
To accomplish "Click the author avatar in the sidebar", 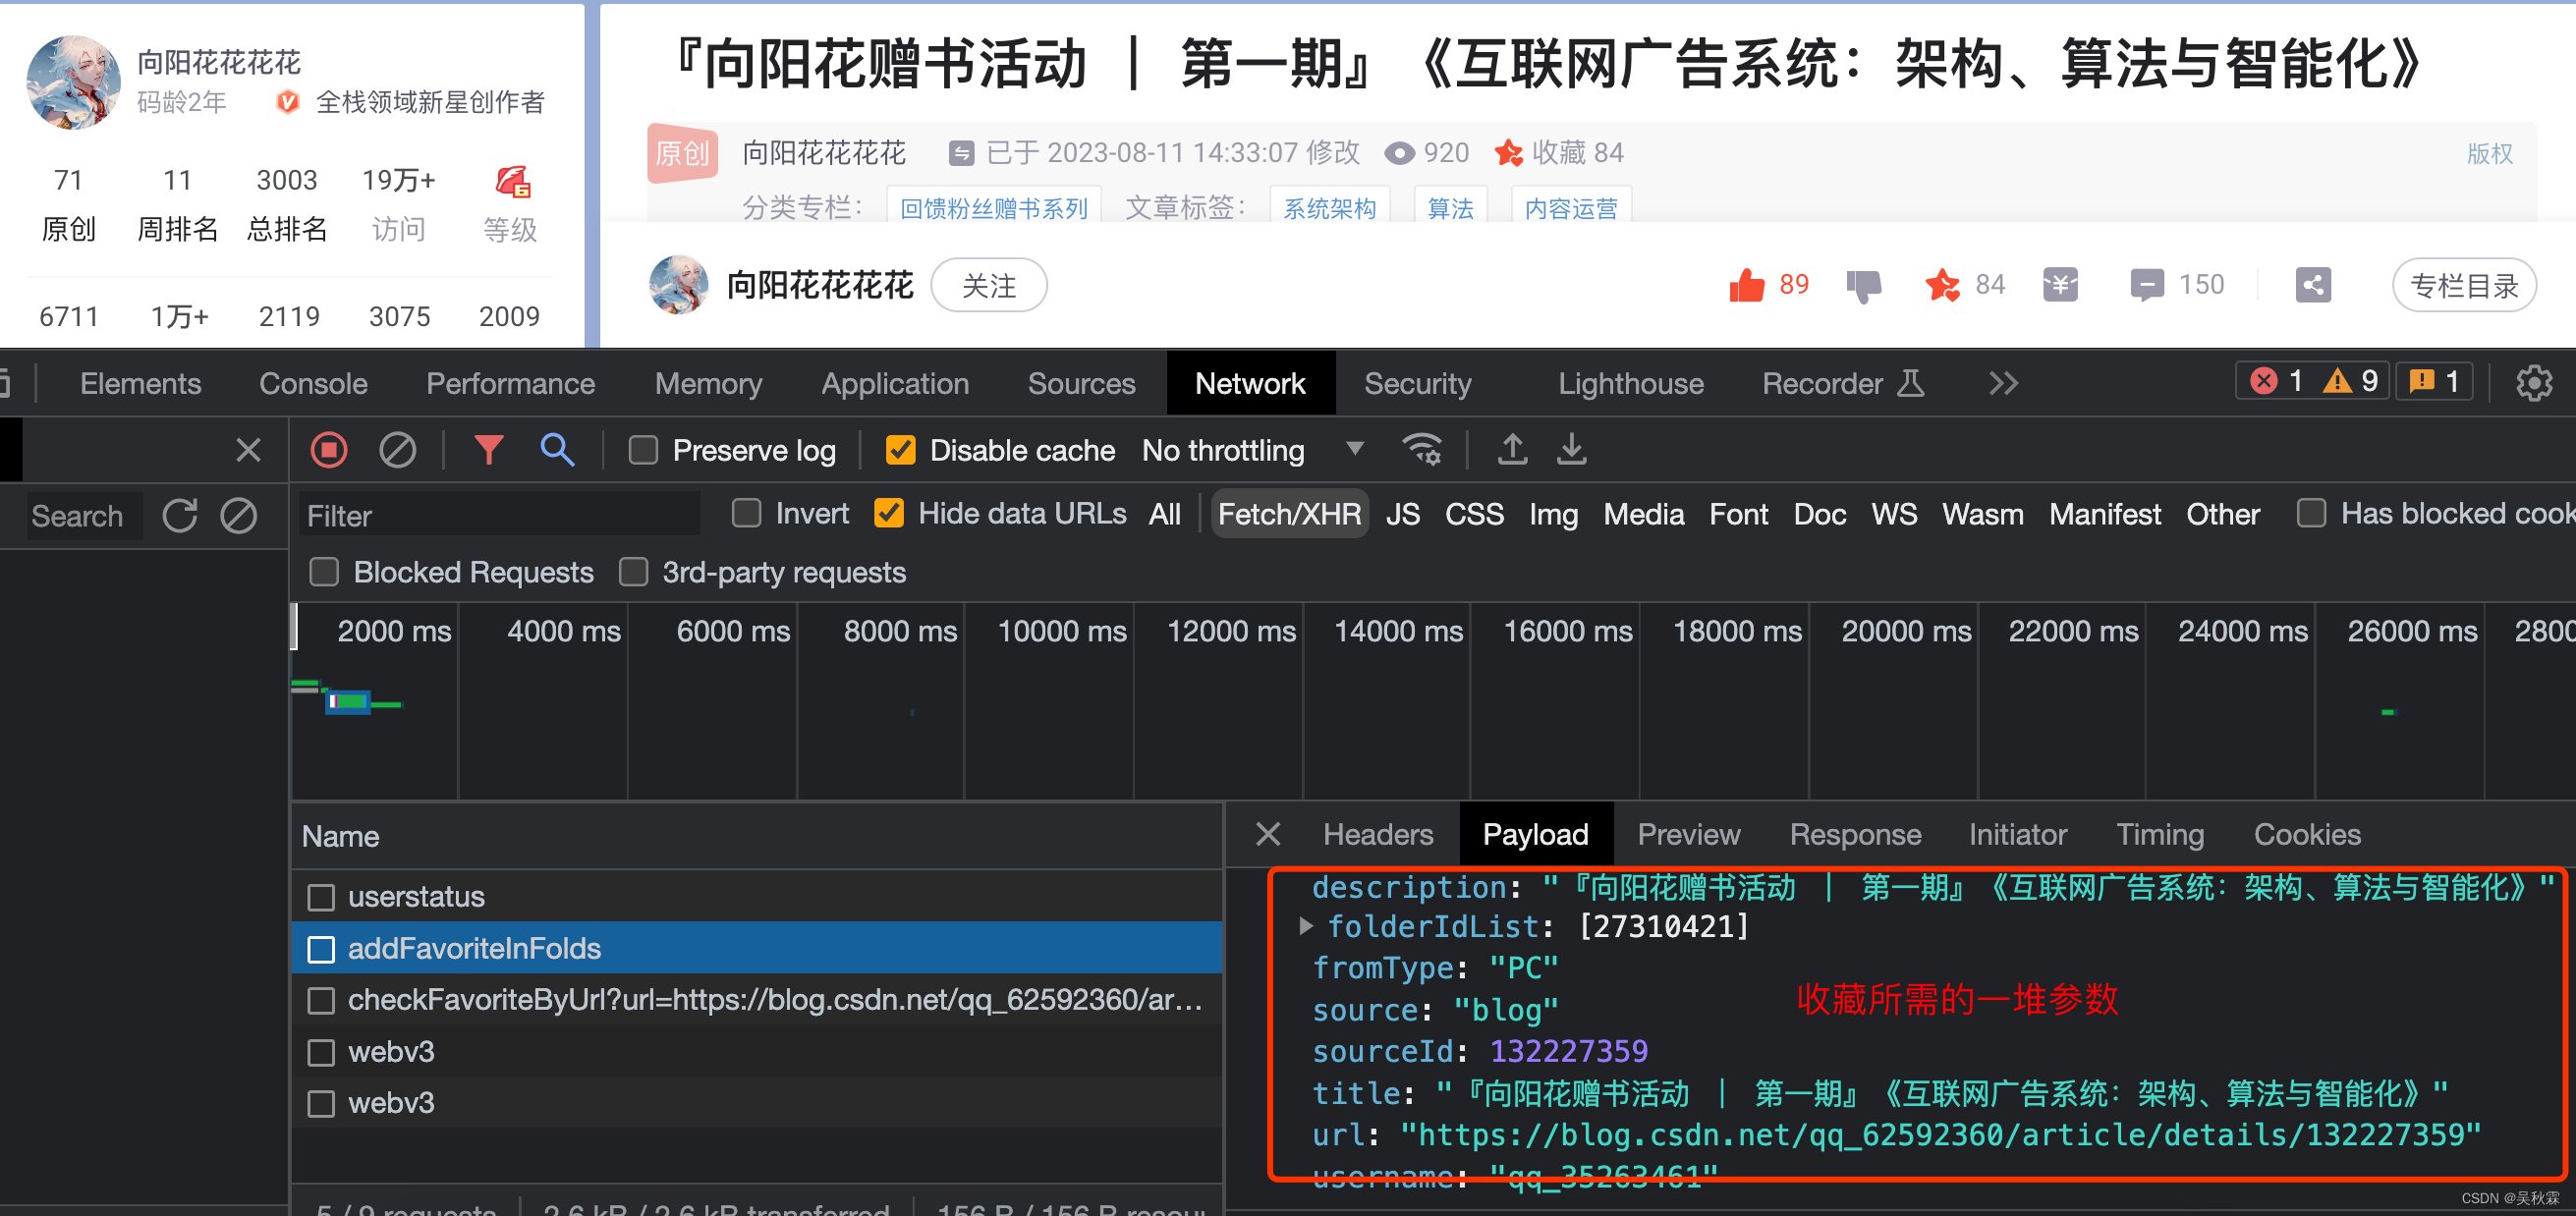I will [73, 82].
